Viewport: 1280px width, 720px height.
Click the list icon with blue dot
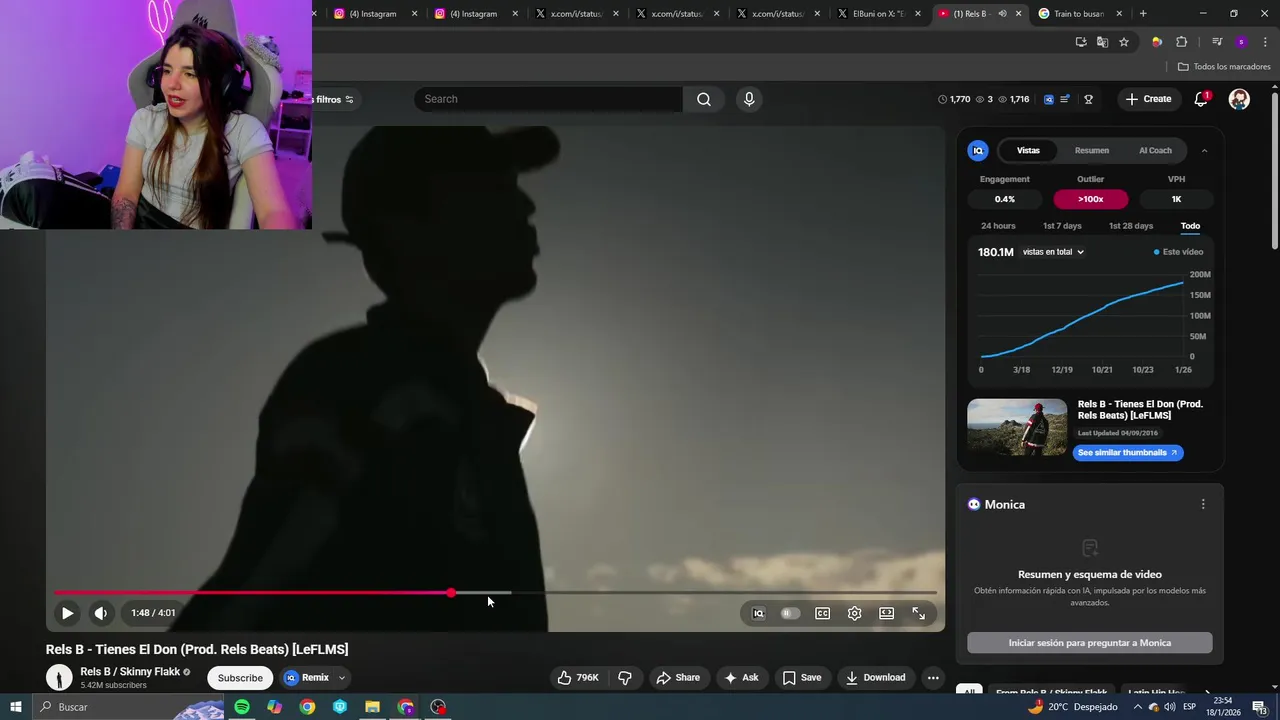(x=1065, y=99)
